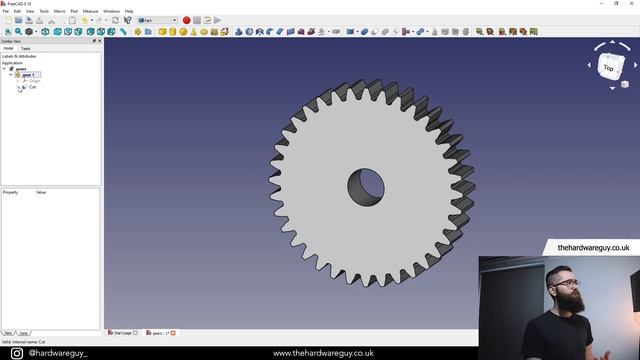Viewport: 640px width, 360px height.
Task: Create a Part container icon
Action: coord(138,31)
